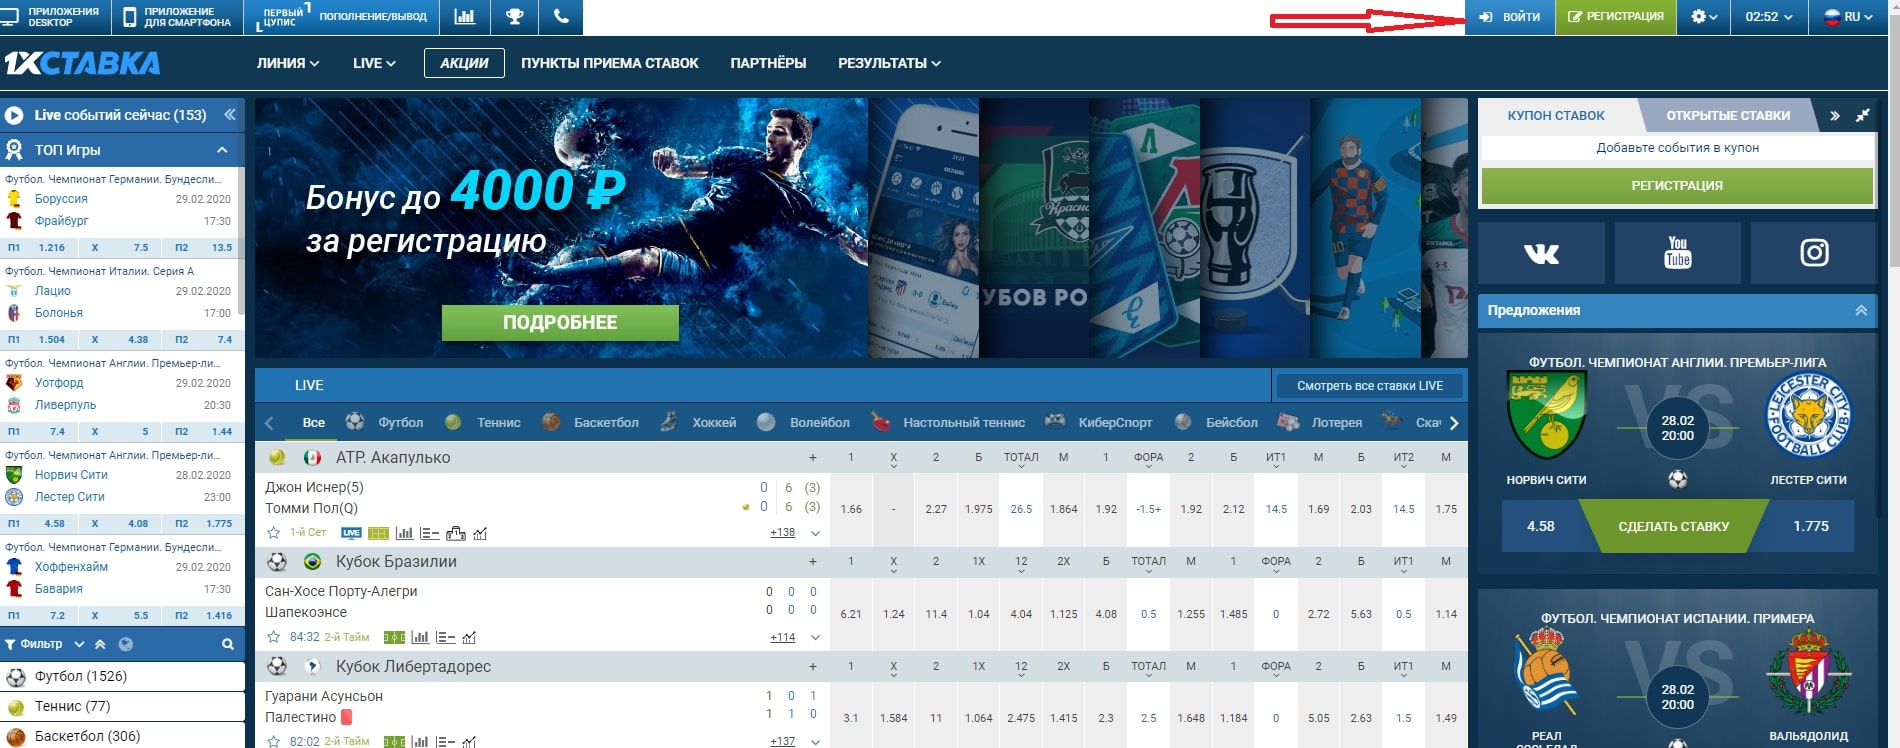Viewport: 1900px width, 748px height.
Task: Collapse the bet slip with the shrink arrows icon
Action: [1862, 116]
